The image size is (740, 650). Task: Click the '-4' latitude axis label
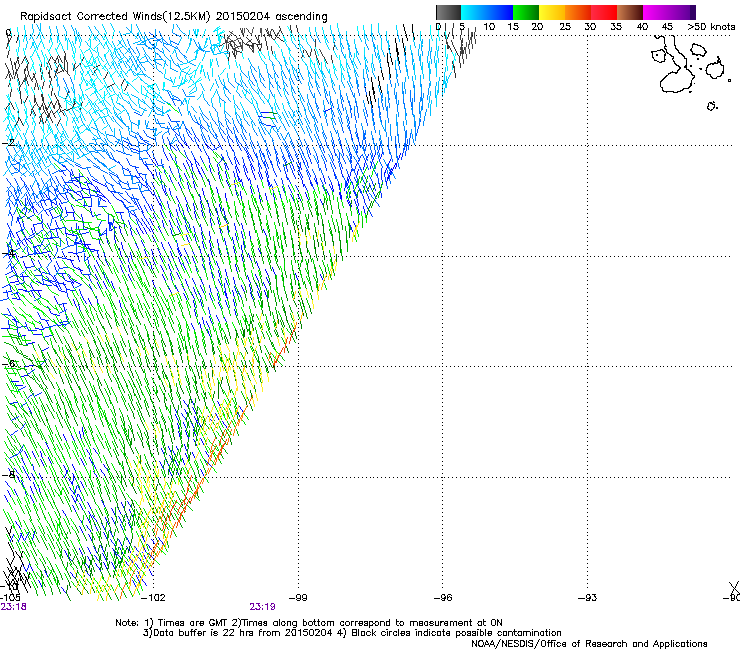pyautogui.click(x=9, y=253)
